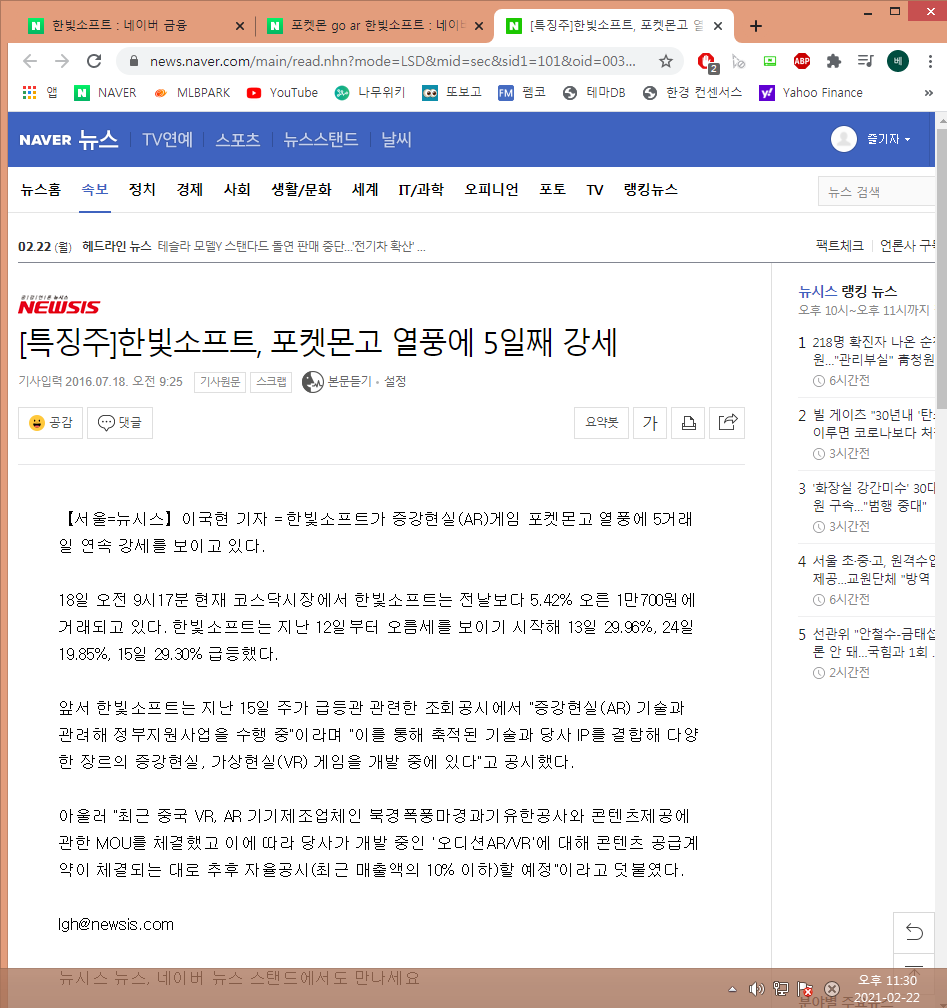Share article with the share icon
The image size is (947, 1008).
coord(727,422)
